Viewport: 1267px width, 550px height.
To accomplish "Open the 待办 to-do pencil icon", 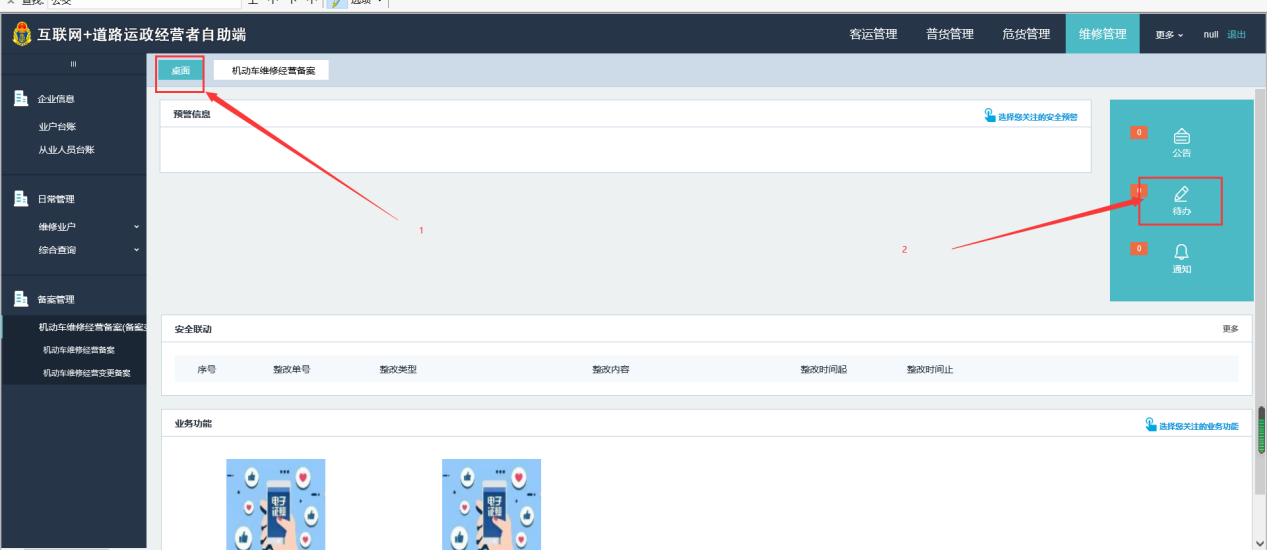I will (x=1181, y=194).
